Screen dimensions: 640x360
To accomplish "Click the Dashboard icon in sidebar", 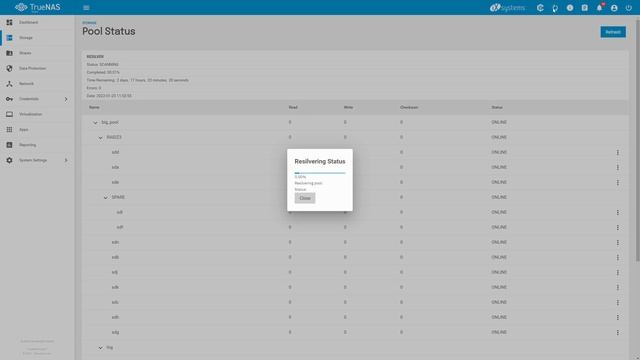I will [9, 22].
